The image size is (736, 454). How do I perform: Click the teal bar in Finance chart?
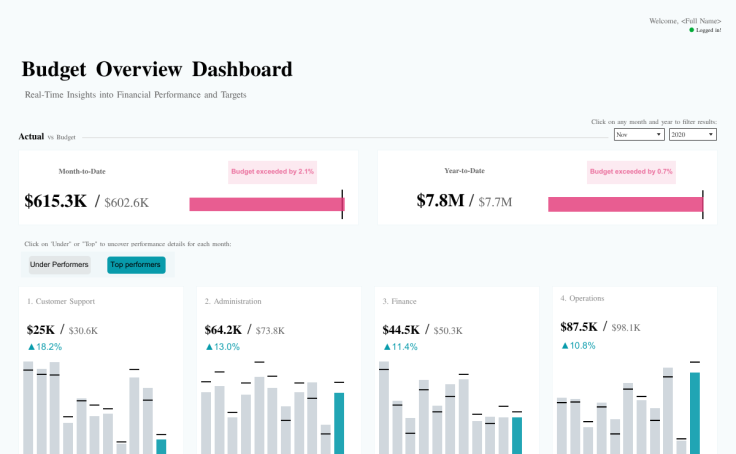(517, 436)
